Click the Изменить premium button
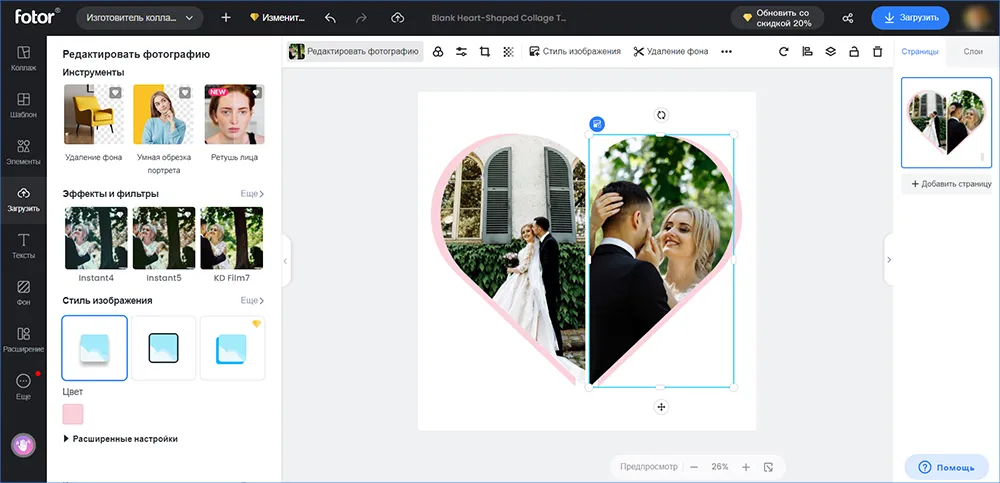1000x483 pixels. pyautogui.click(x=276, y=18)
